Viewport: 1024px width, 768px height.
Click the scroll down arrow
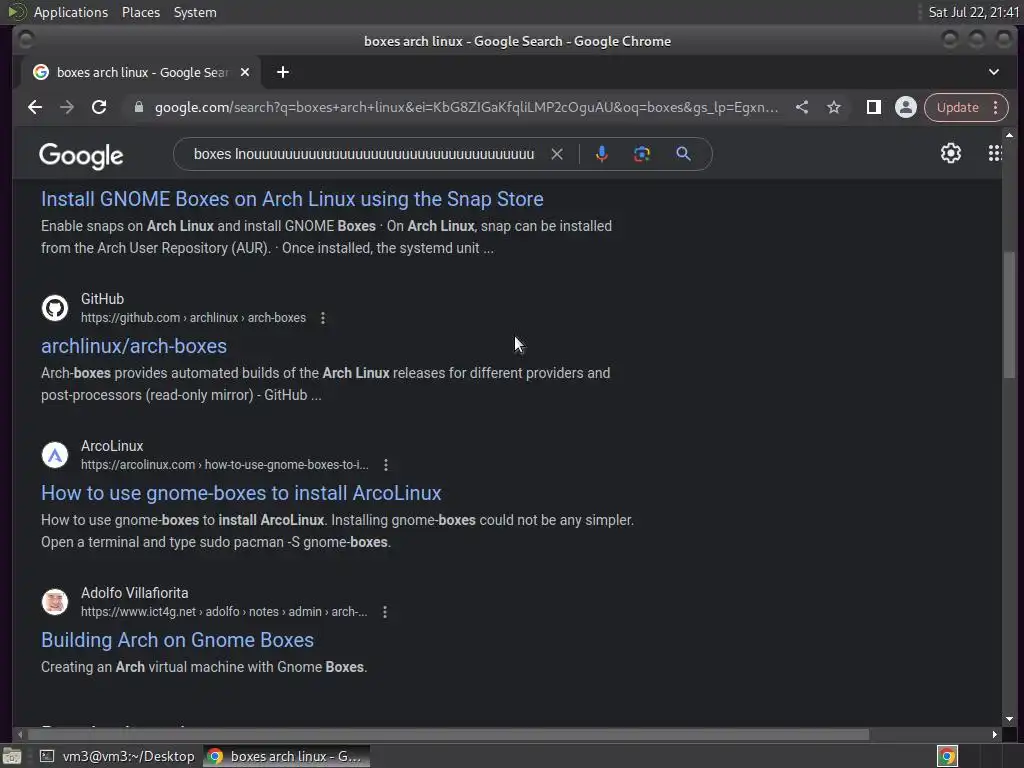1010,719
